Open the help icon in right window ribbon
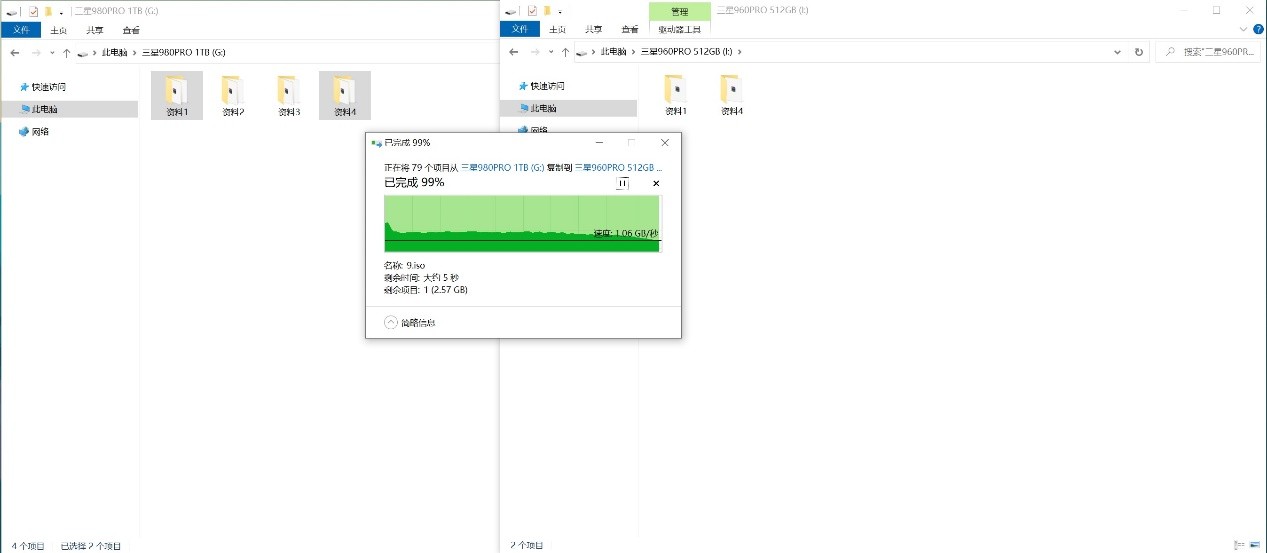 [x=1259, y=29]
